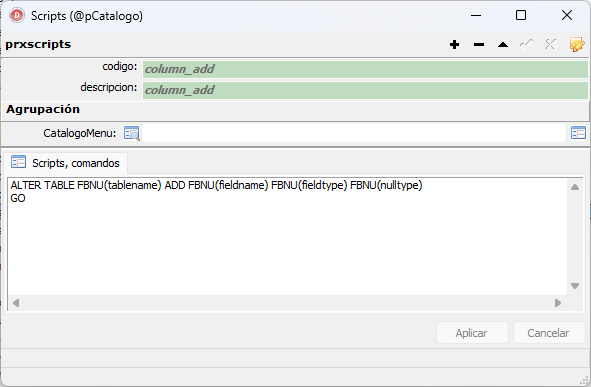
Task: Click inside the ALTER TABLE script text
Action: coord(216,185)
